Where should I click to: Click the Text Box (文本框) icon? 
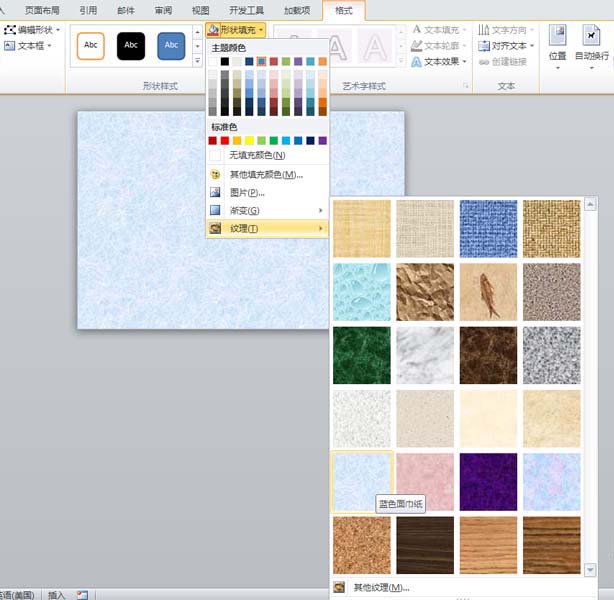(x=10, y=46)
